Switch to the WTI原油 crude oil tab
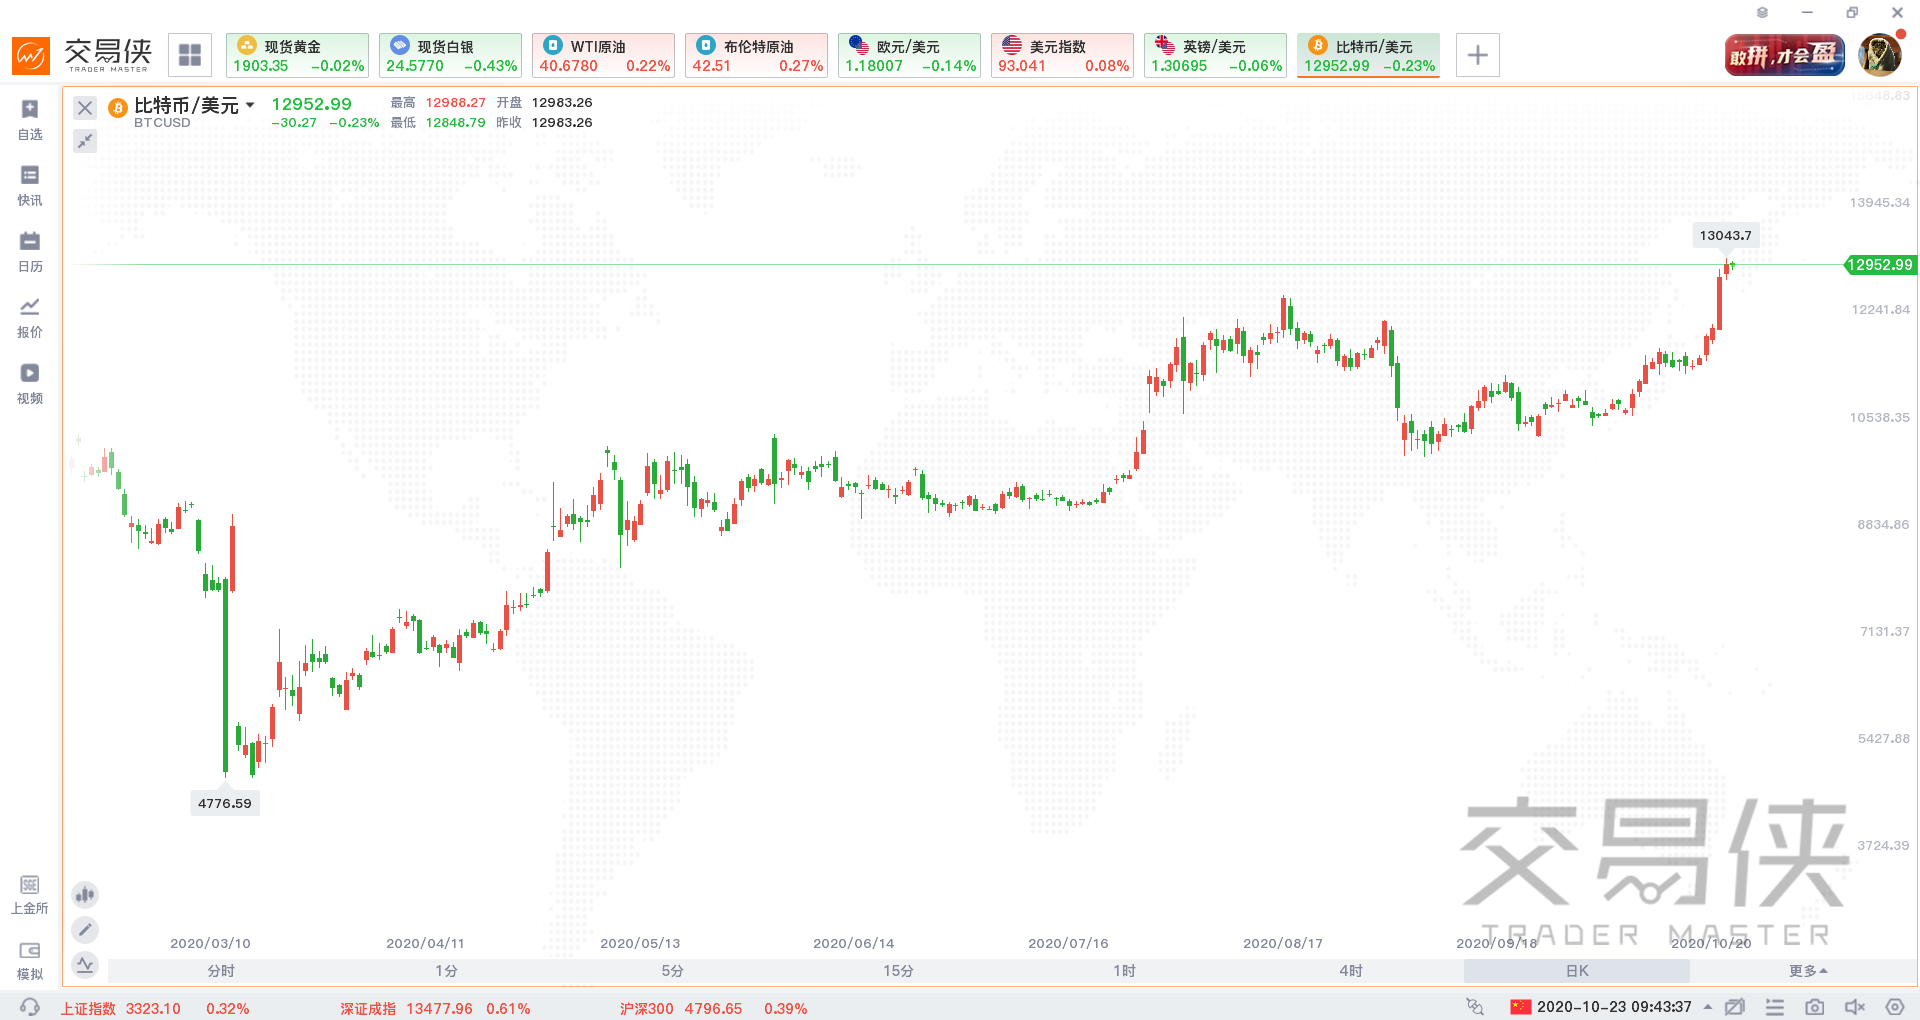Image resolution: width=1920 pixels, height=1020 pixels. 603,55
